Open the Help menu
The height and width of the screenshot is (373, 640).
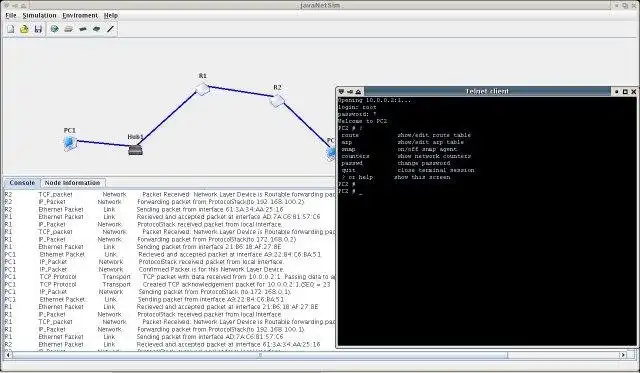111,16
